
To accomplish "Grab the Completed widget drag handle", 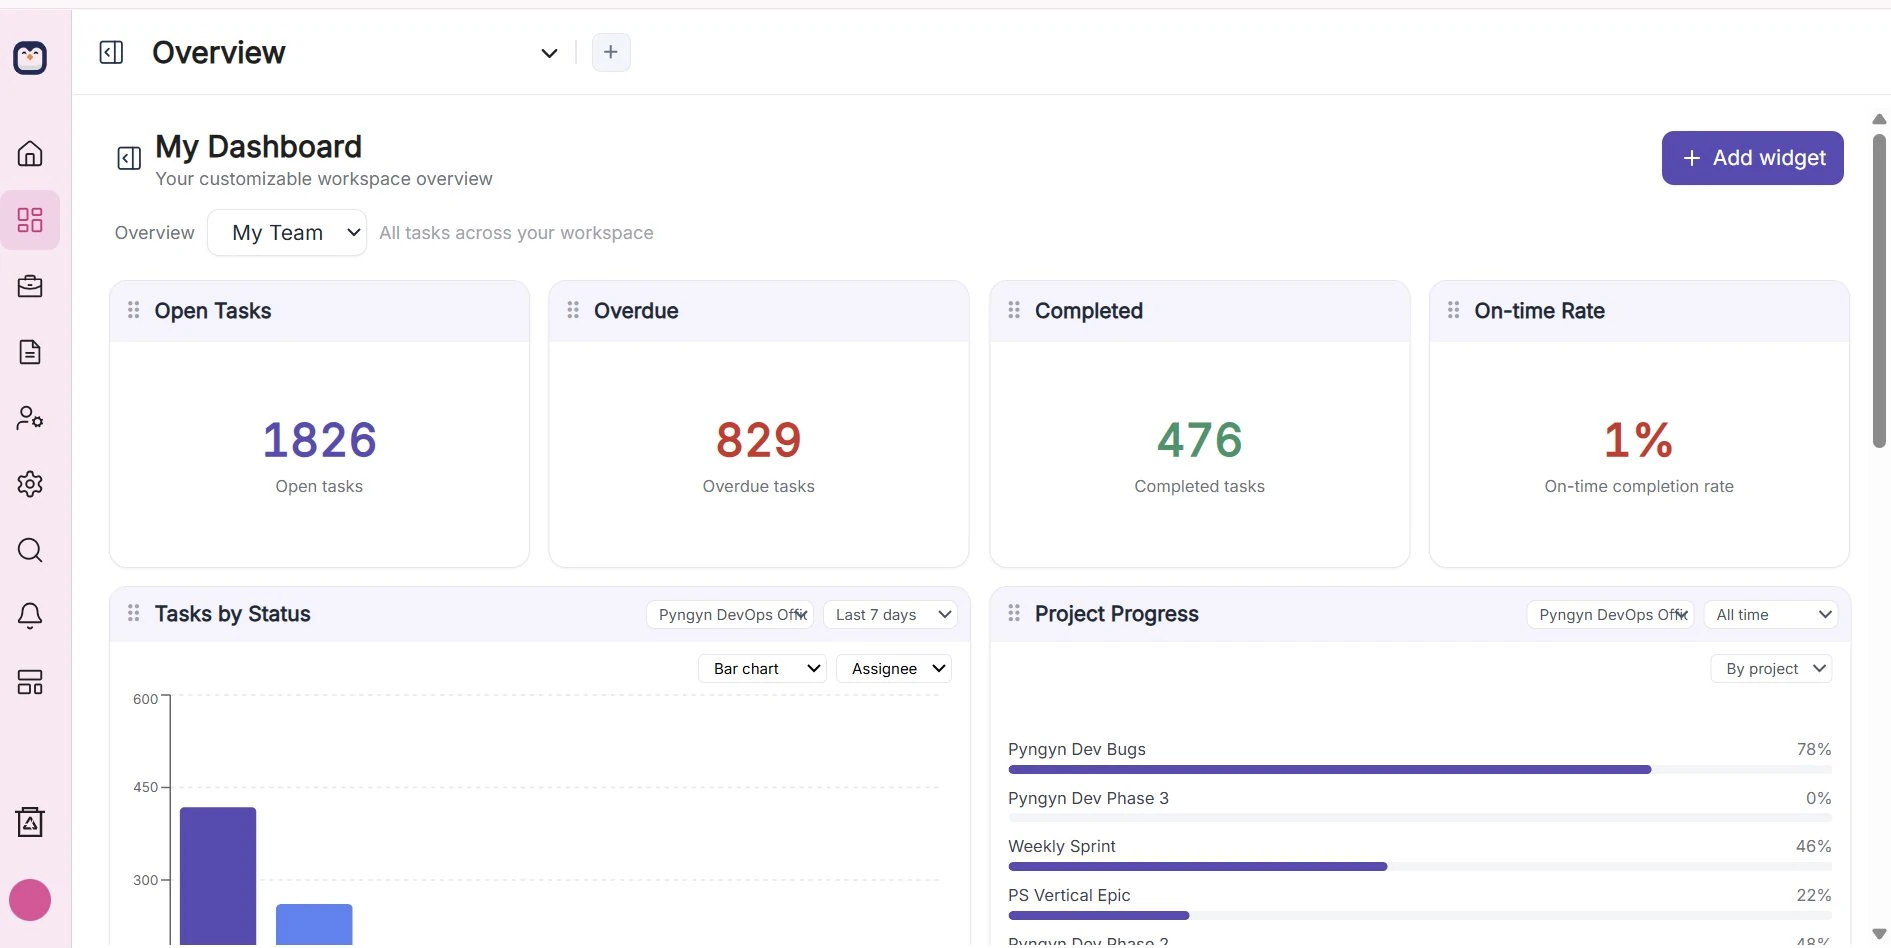I will pyautogui.click(x=1014, y=310).
